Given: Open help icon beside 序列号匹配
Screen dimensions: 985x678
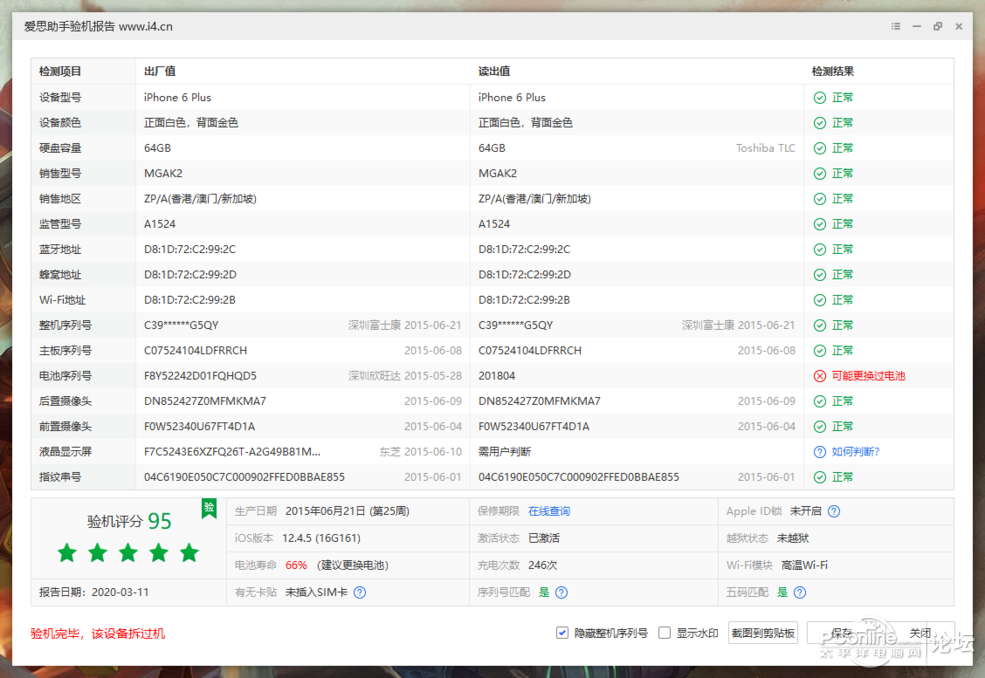Looking at the screenshot, I should click(x=562, y=593).
